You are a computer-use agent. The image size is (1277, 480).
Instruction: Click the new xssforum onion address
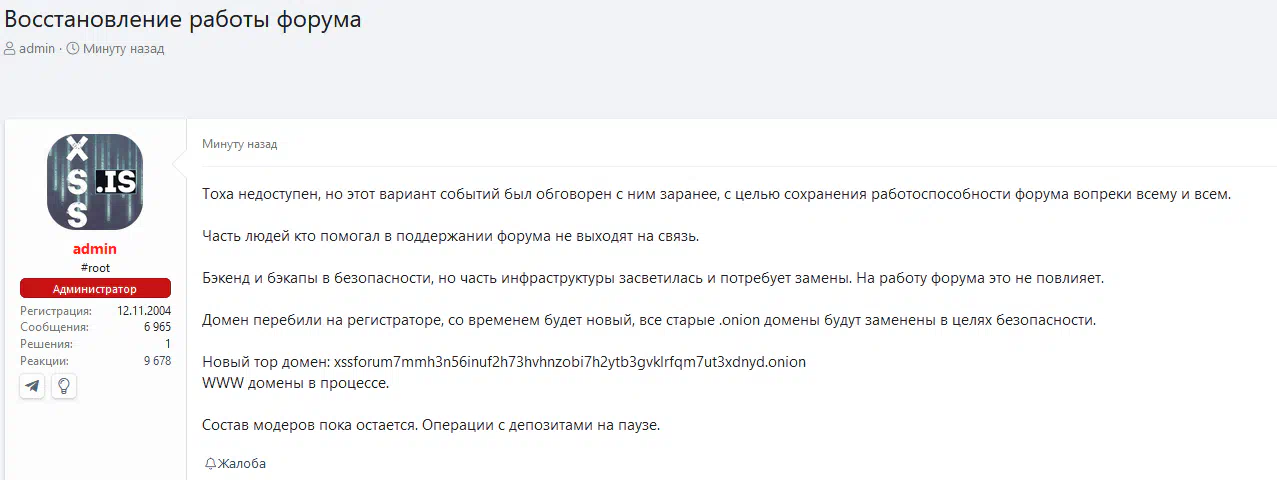click(570, 362)
